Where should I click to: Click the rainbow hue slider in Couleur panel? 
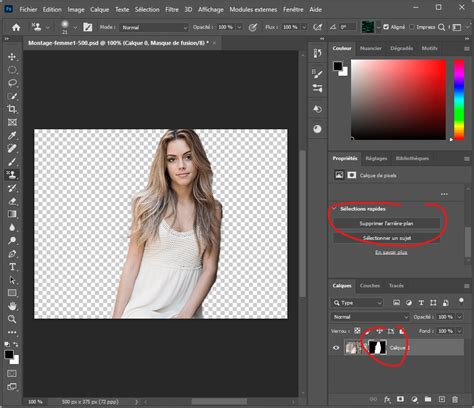point(459,100)
